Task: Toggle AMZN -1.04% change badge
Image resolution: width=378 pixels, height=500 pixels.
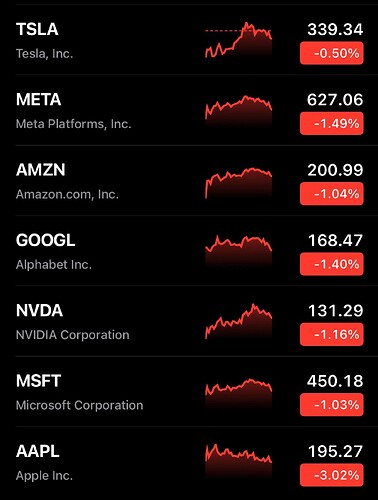Action: point(332,194)
